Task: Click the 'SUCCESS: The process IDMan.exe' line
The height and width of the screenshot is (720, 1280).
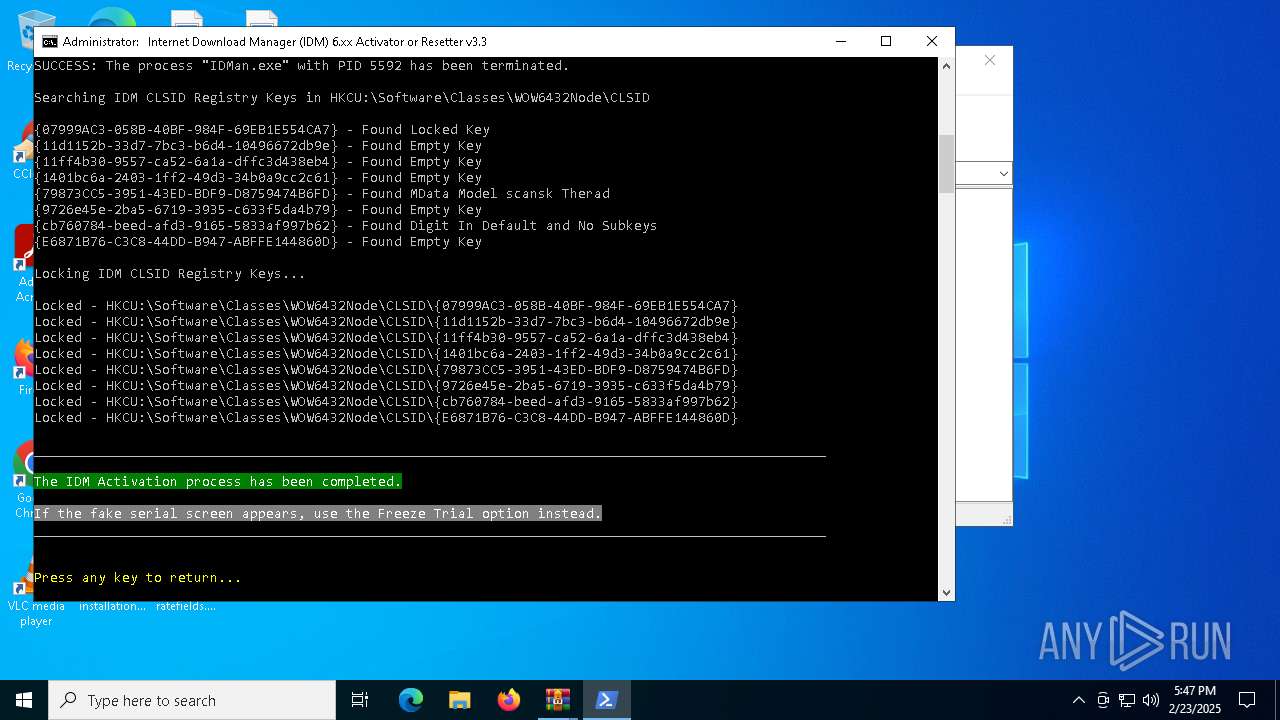Action: click(302, 66)
